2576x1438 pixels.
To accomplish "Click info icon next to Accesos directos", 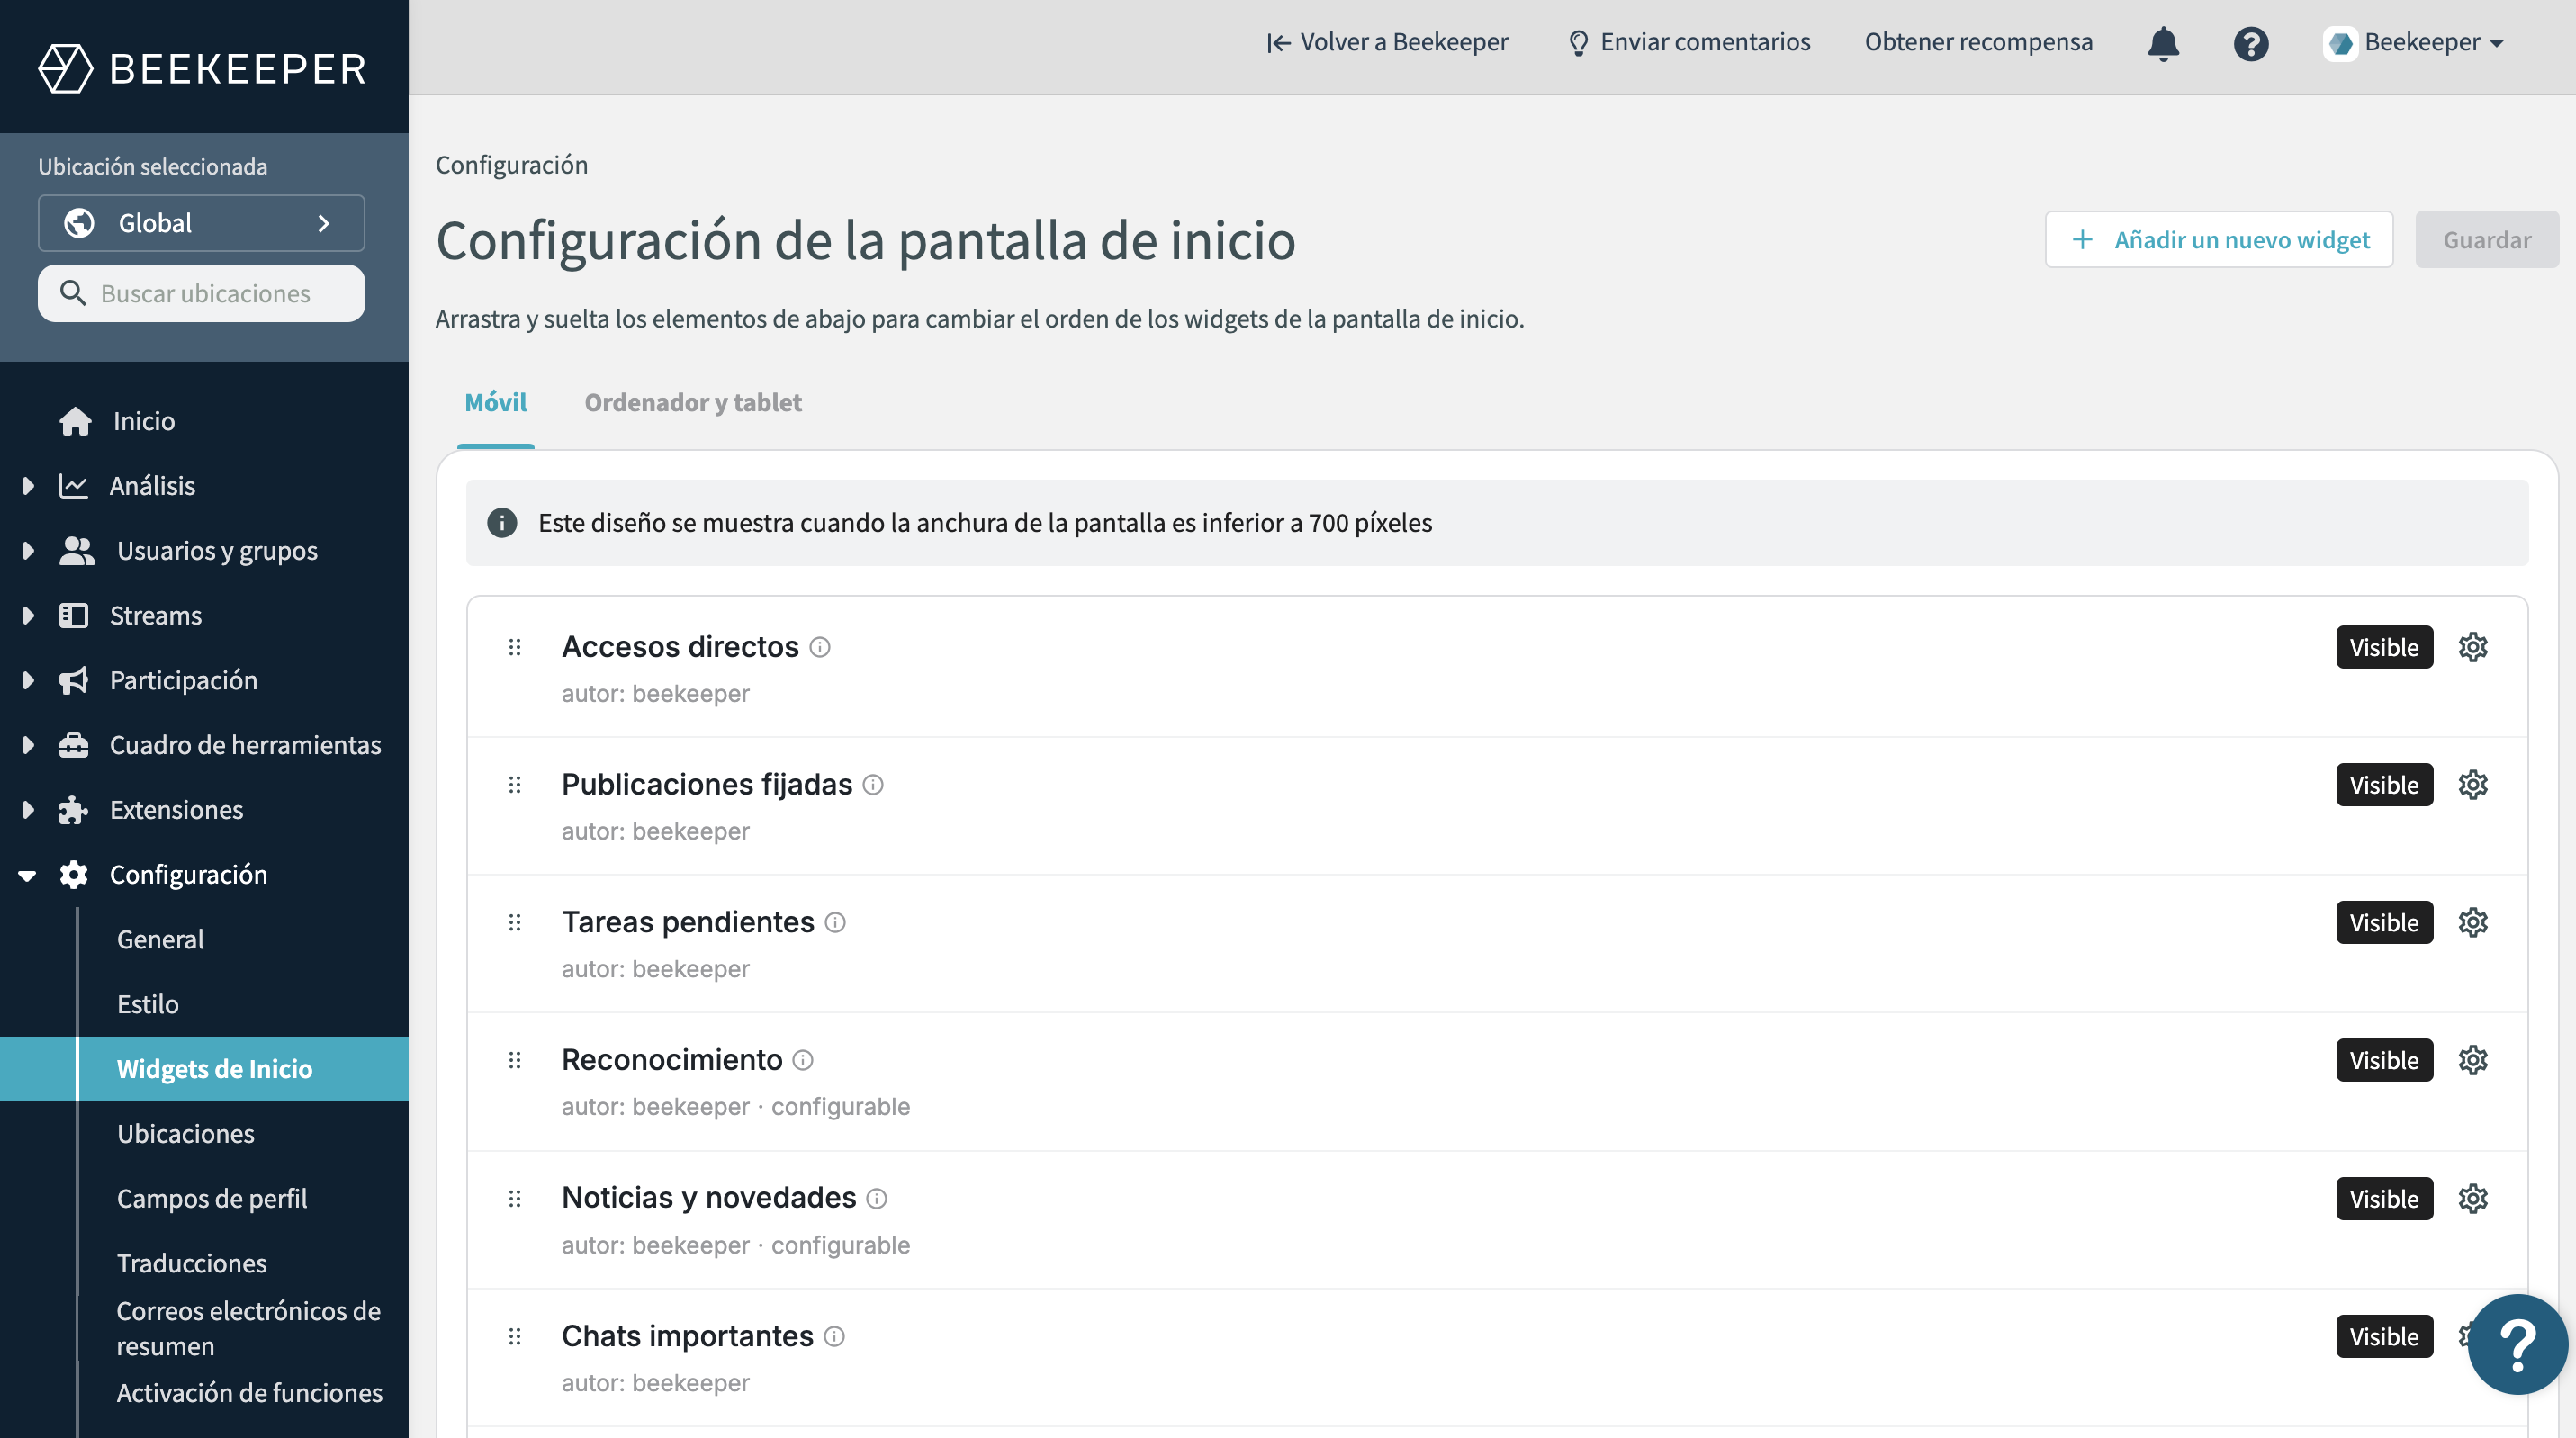I will [x=820, y=647].
